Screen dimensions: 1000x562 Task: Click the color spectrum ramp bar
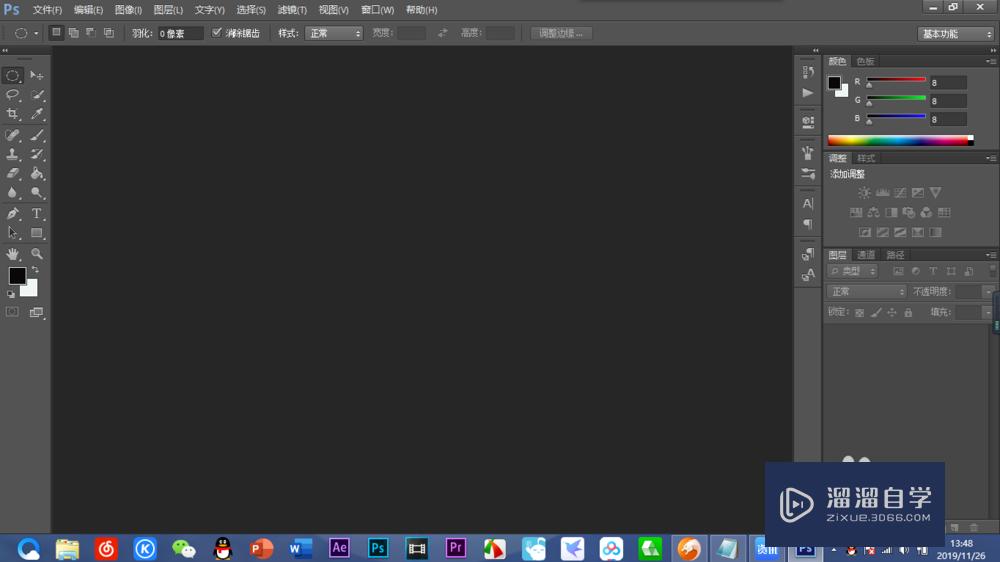901,140
